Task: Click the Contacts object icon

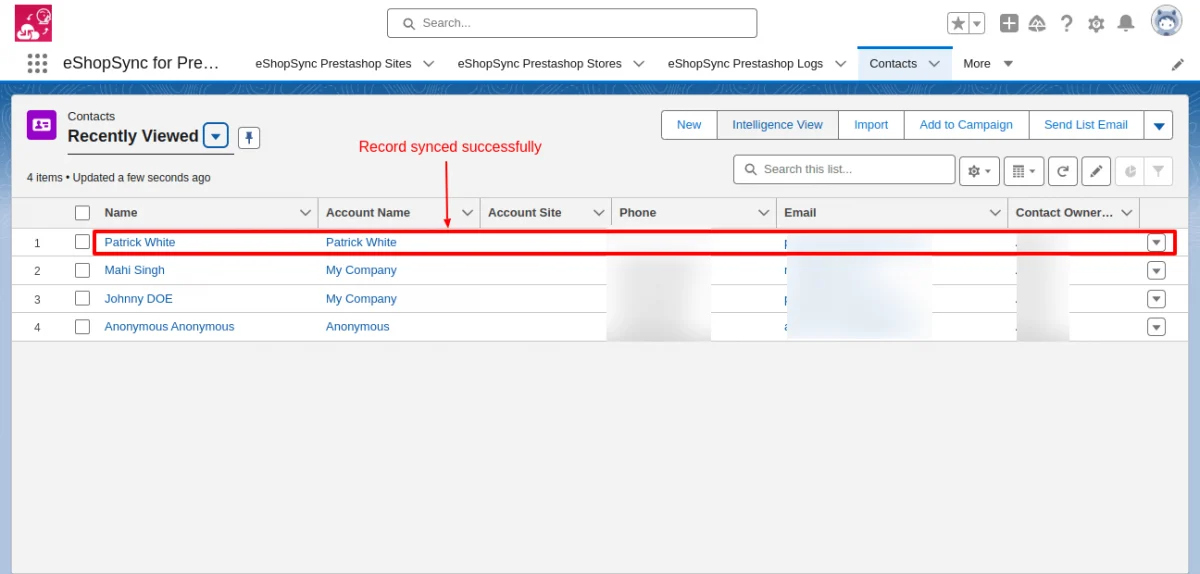Action: click(41, 124)
